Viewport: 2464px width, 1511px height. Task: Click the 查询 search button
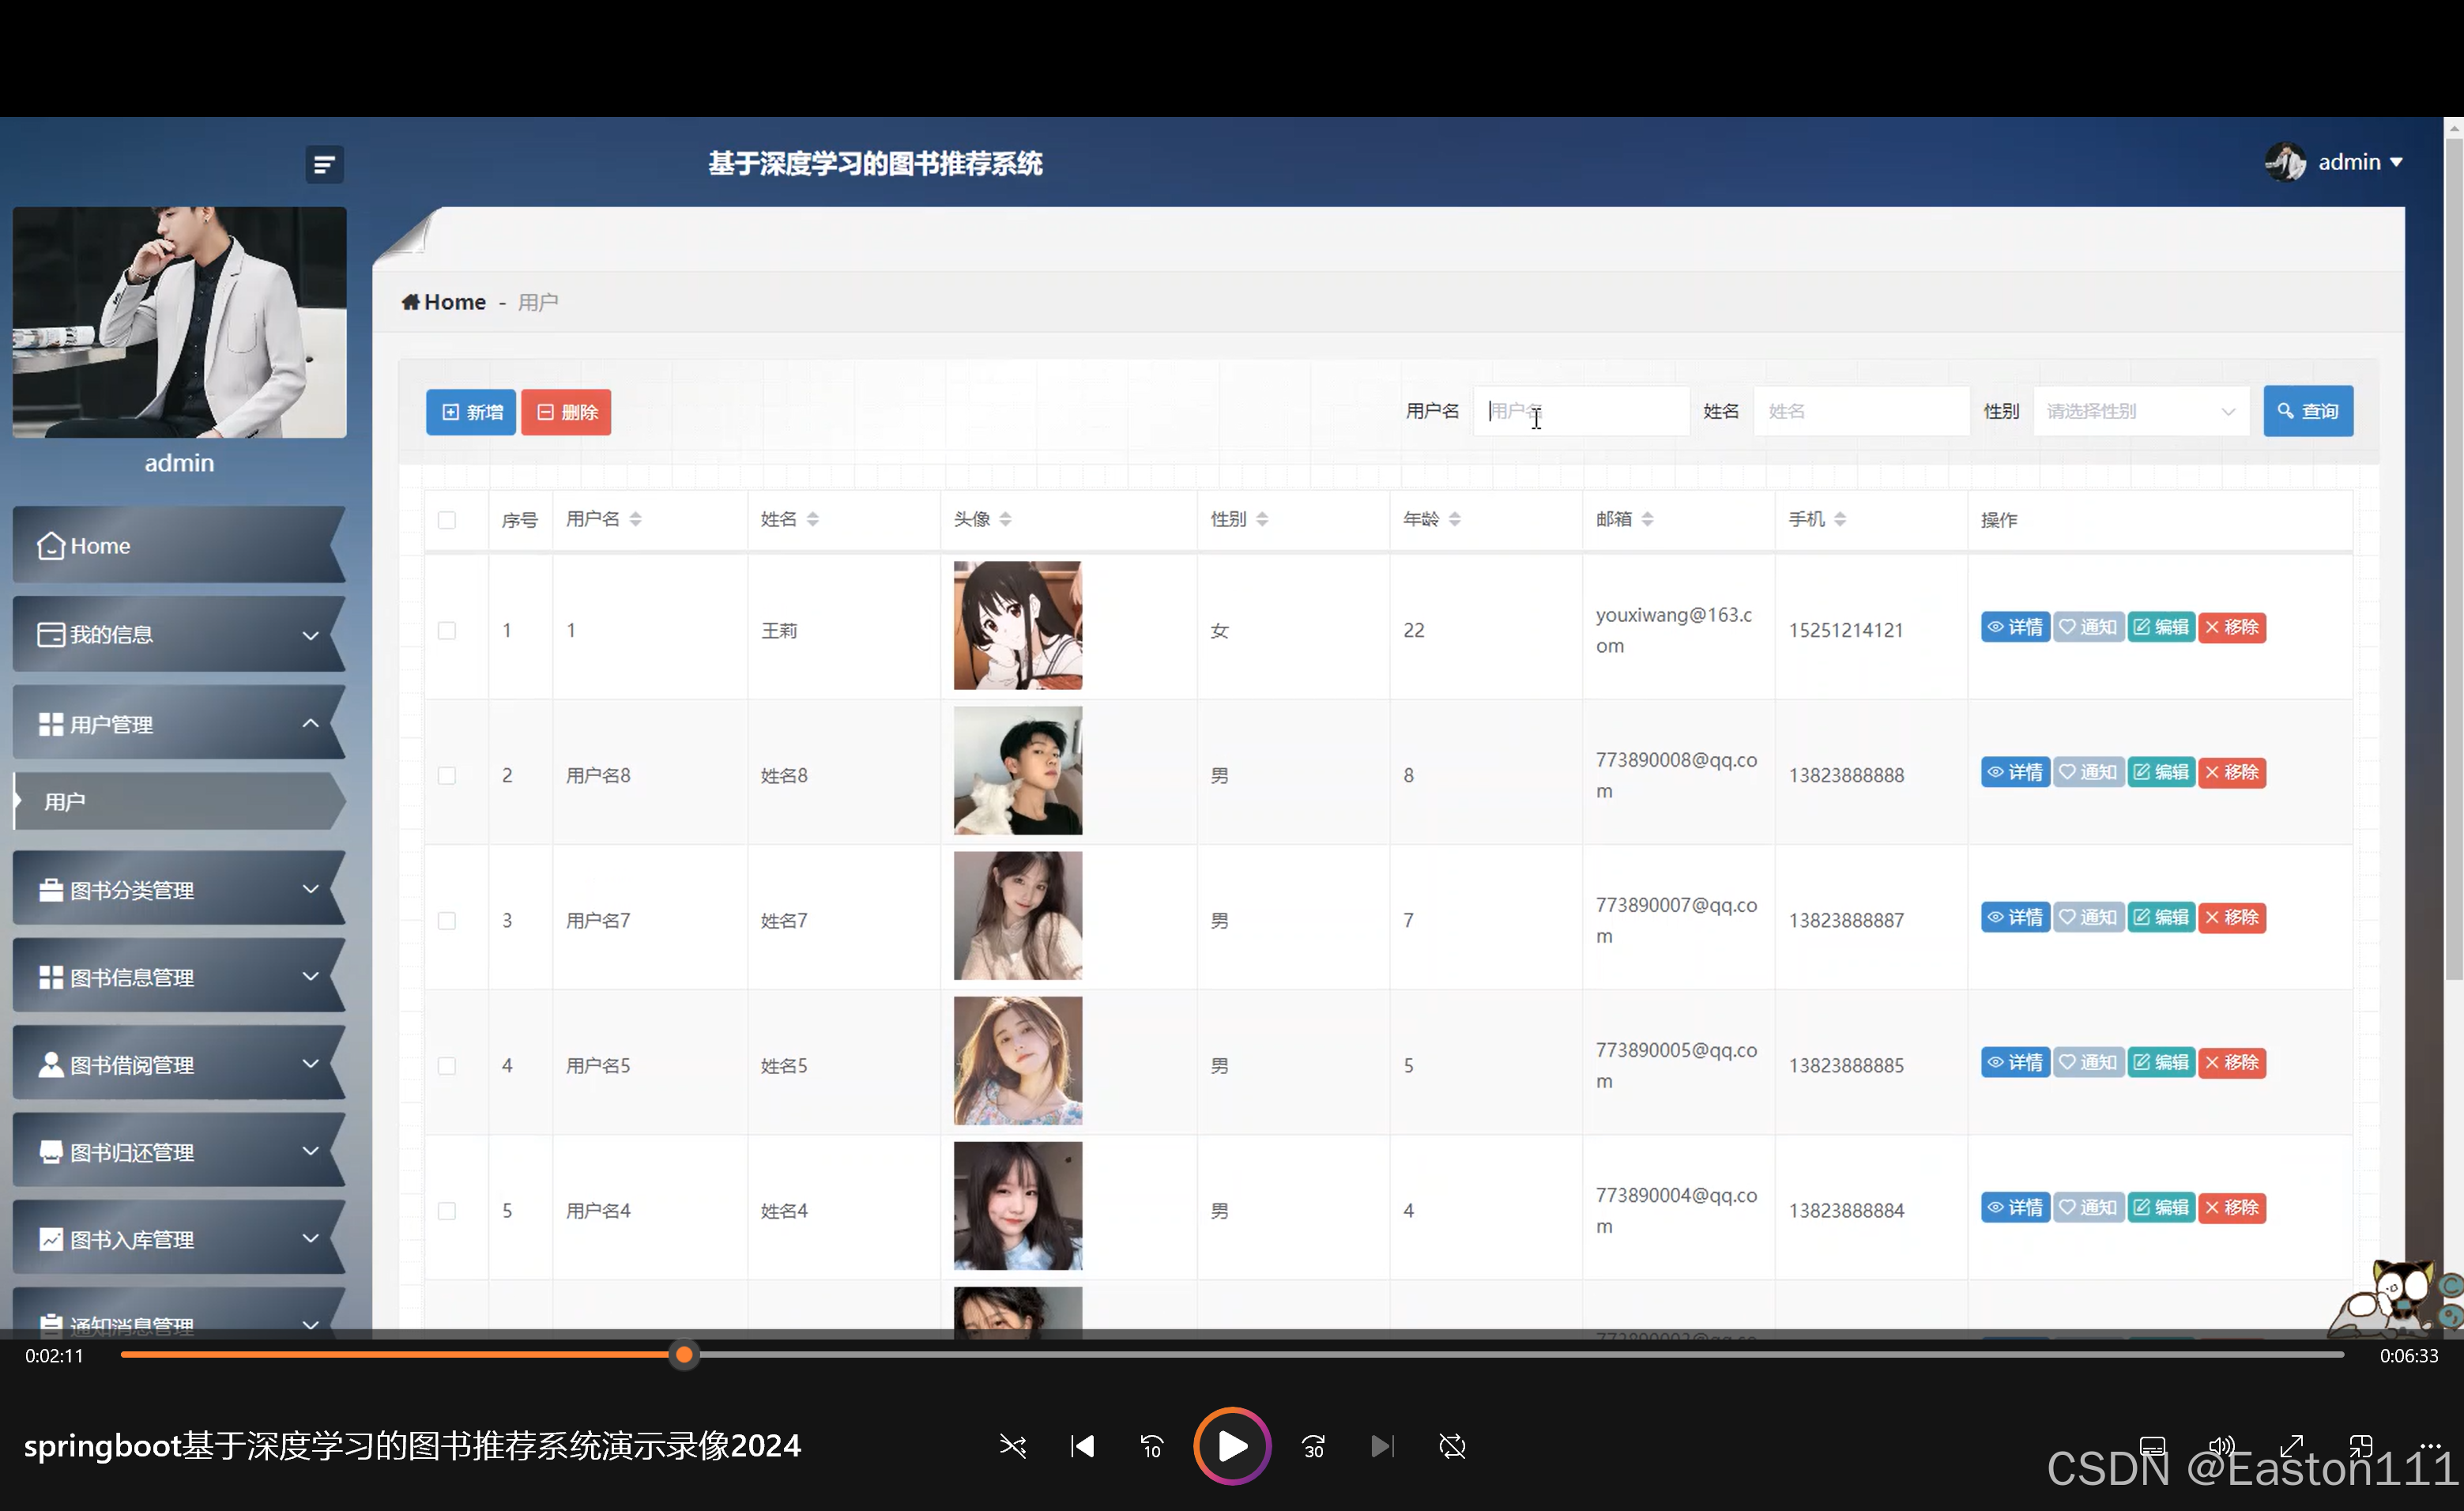point(2308,411)
